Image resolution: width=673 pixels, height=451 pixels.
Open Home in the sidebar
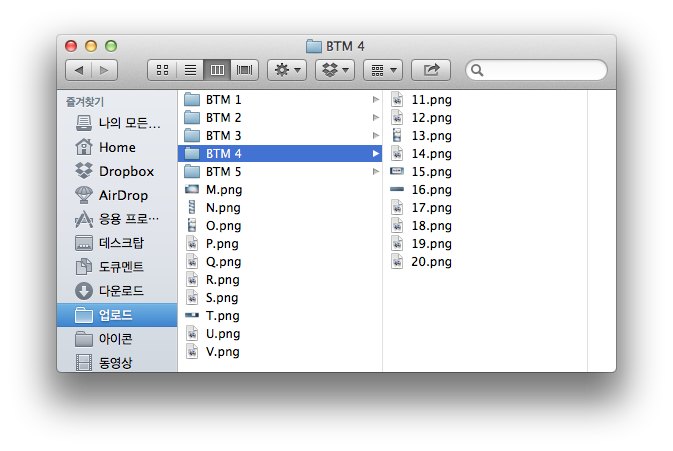(117, 147)
